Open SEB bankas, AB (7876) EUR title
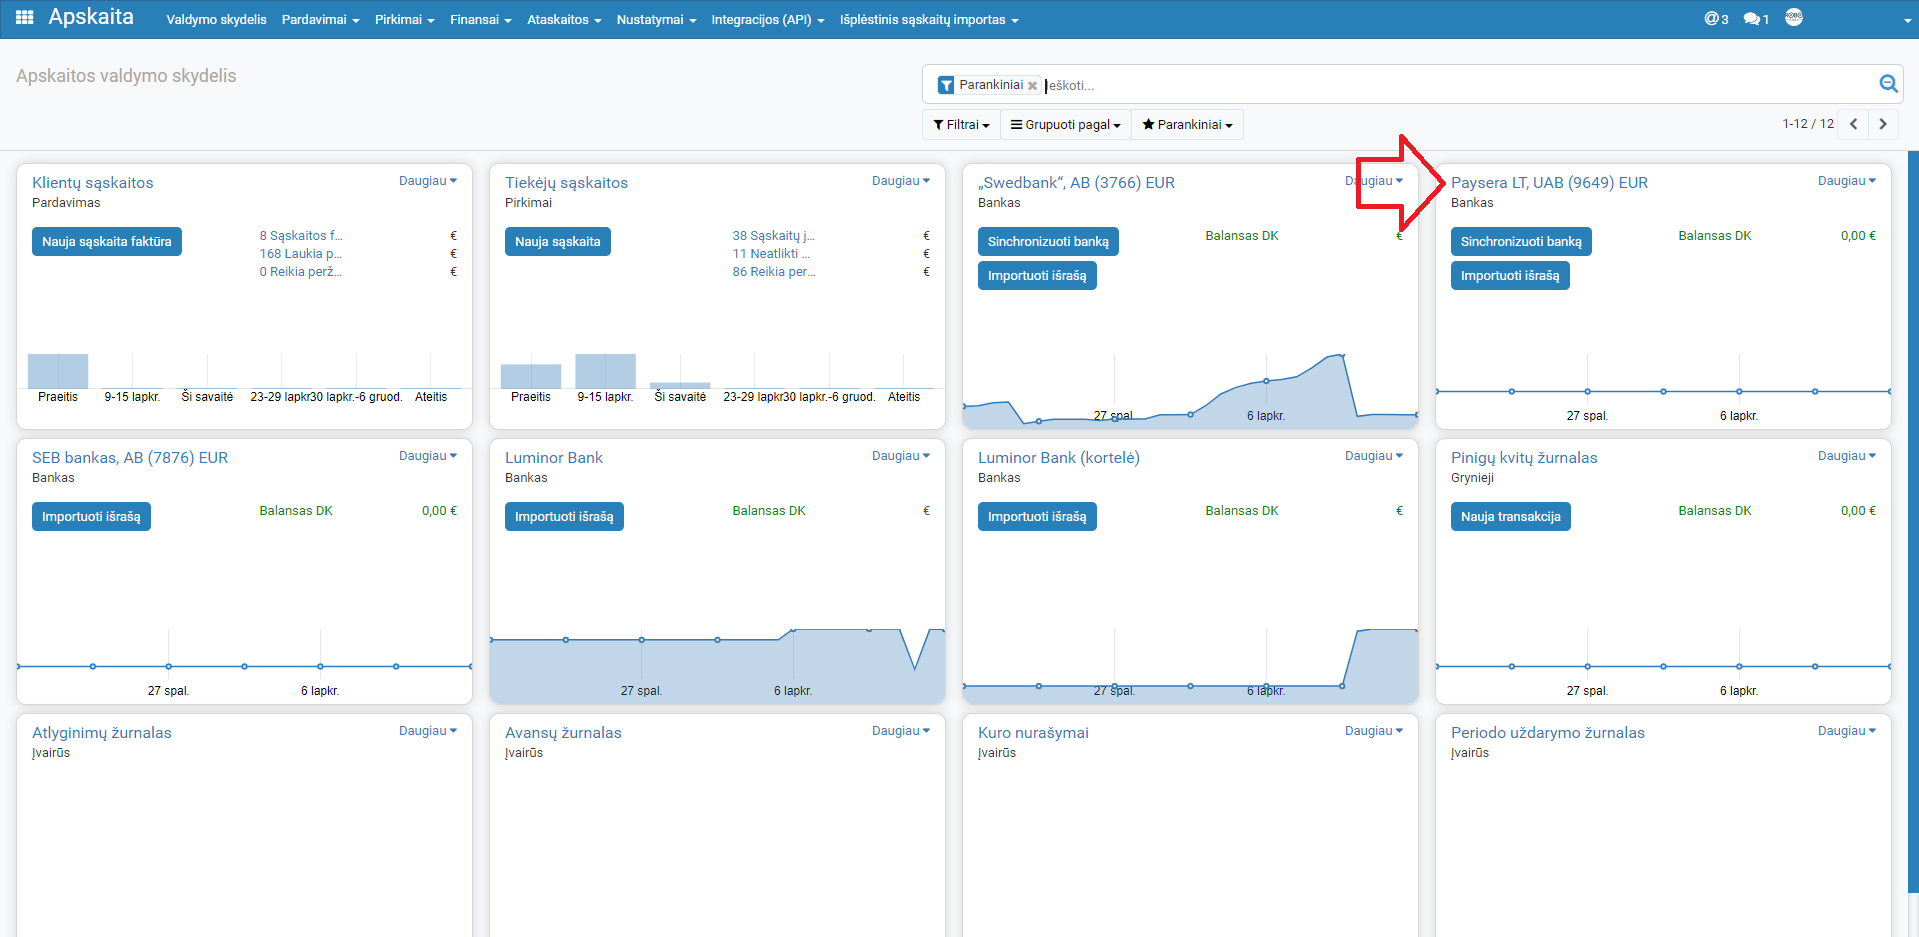Image resolution: width=1919 pixels, height=937 pixels. point(130,458)
